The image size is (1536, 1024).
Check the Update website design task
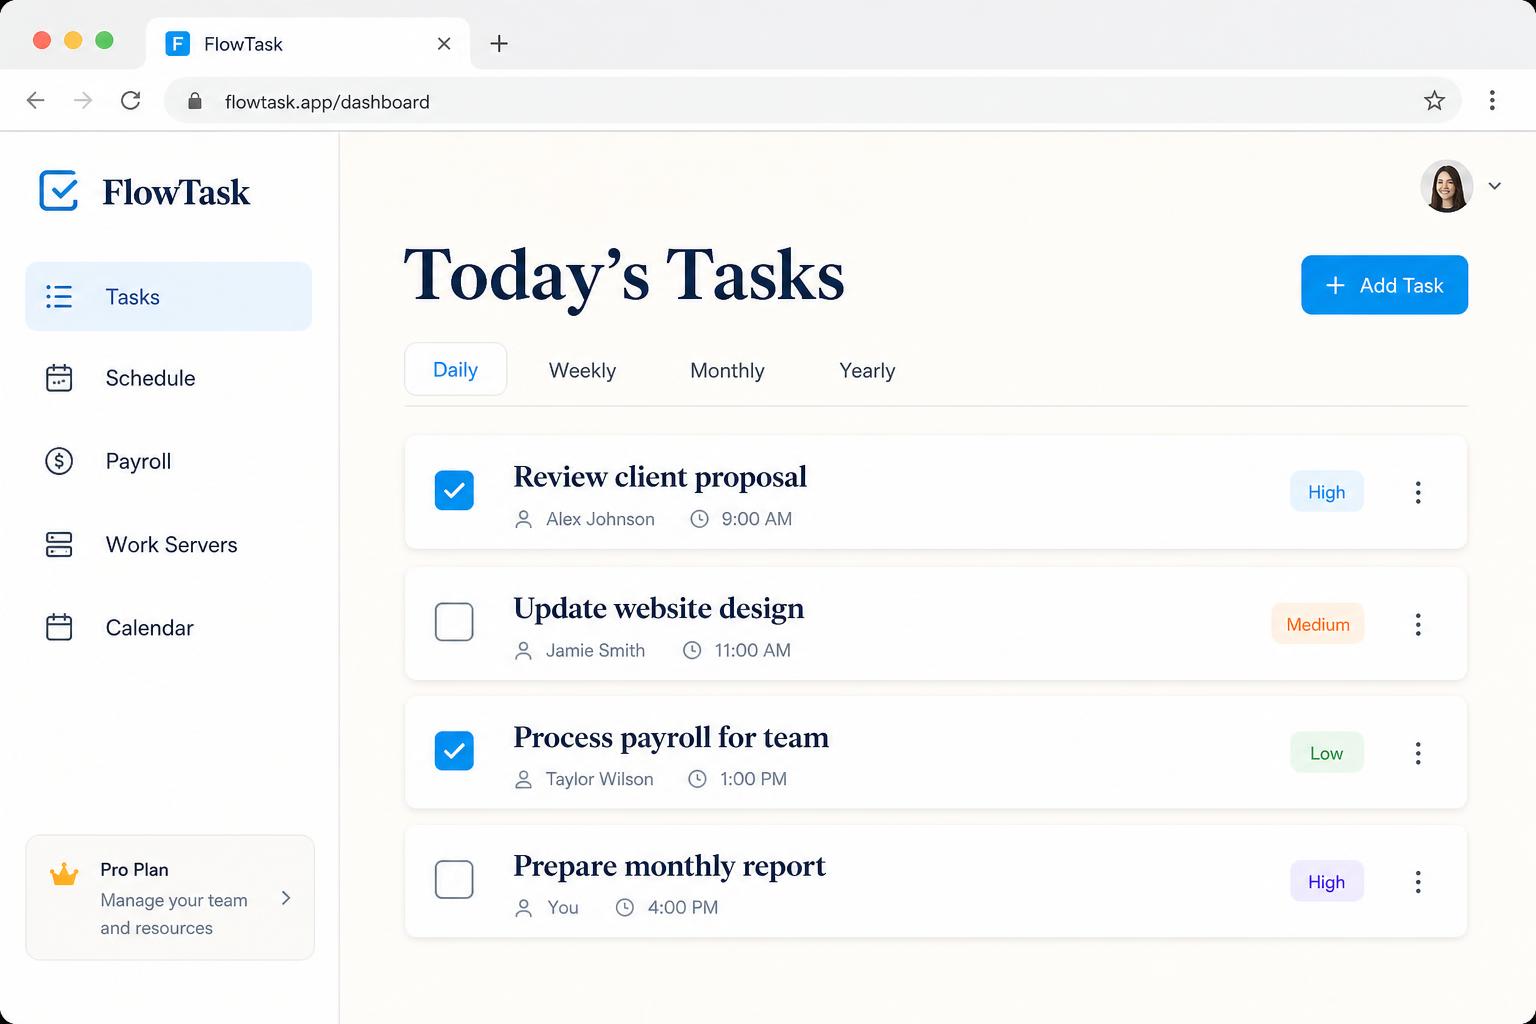click(454, 622)
